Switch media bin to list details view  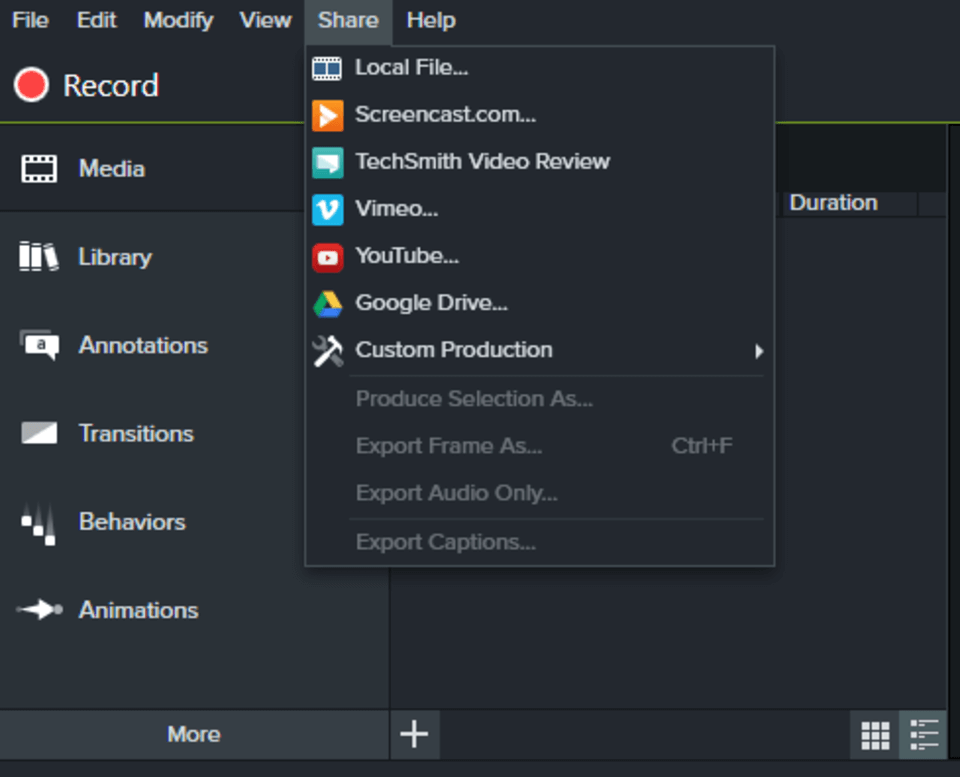pyautogui.click(x=924, y=735)
